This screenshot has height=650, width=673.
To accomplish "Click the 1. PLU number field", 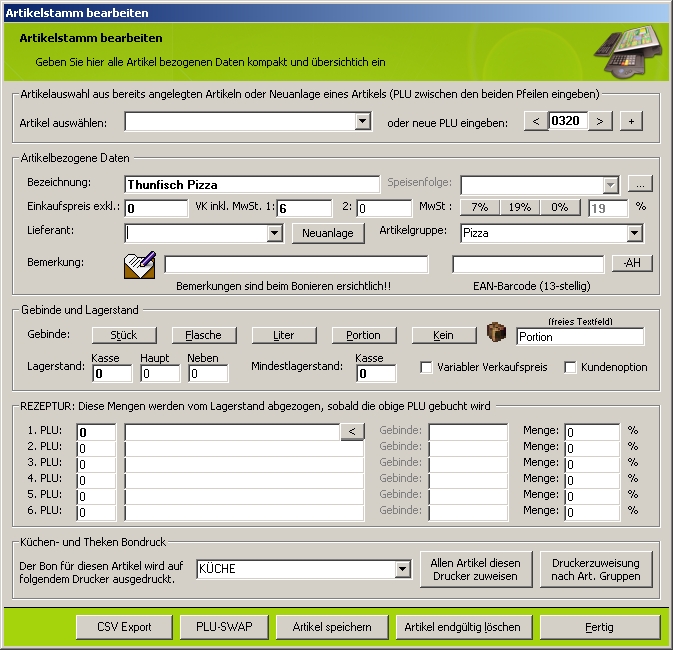I will tap(96, 432).
